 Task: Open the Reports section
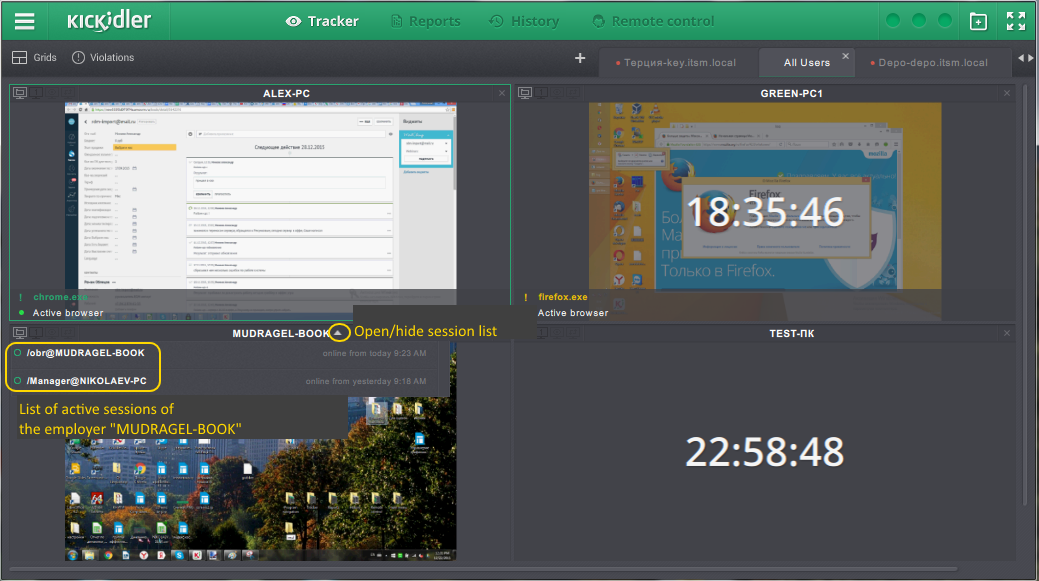(425, 21)
